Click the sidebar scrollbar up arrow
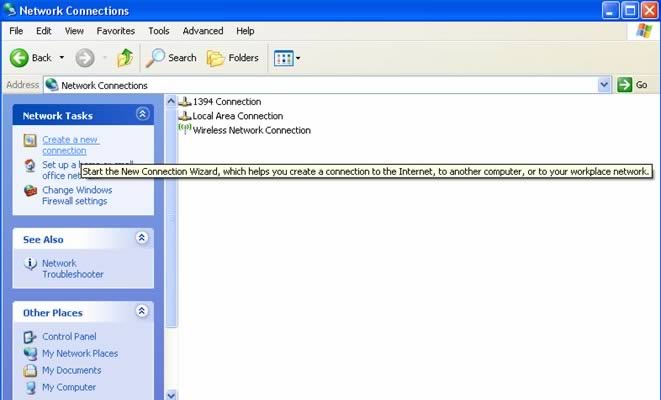The height and width of the screenshot is (400, 661). [171, 101]
